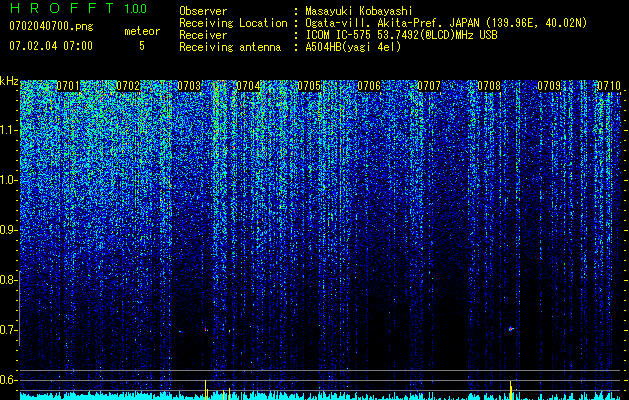
Task: Select antenna value A504HB(yagi 4el)
Action: [353, 47]
